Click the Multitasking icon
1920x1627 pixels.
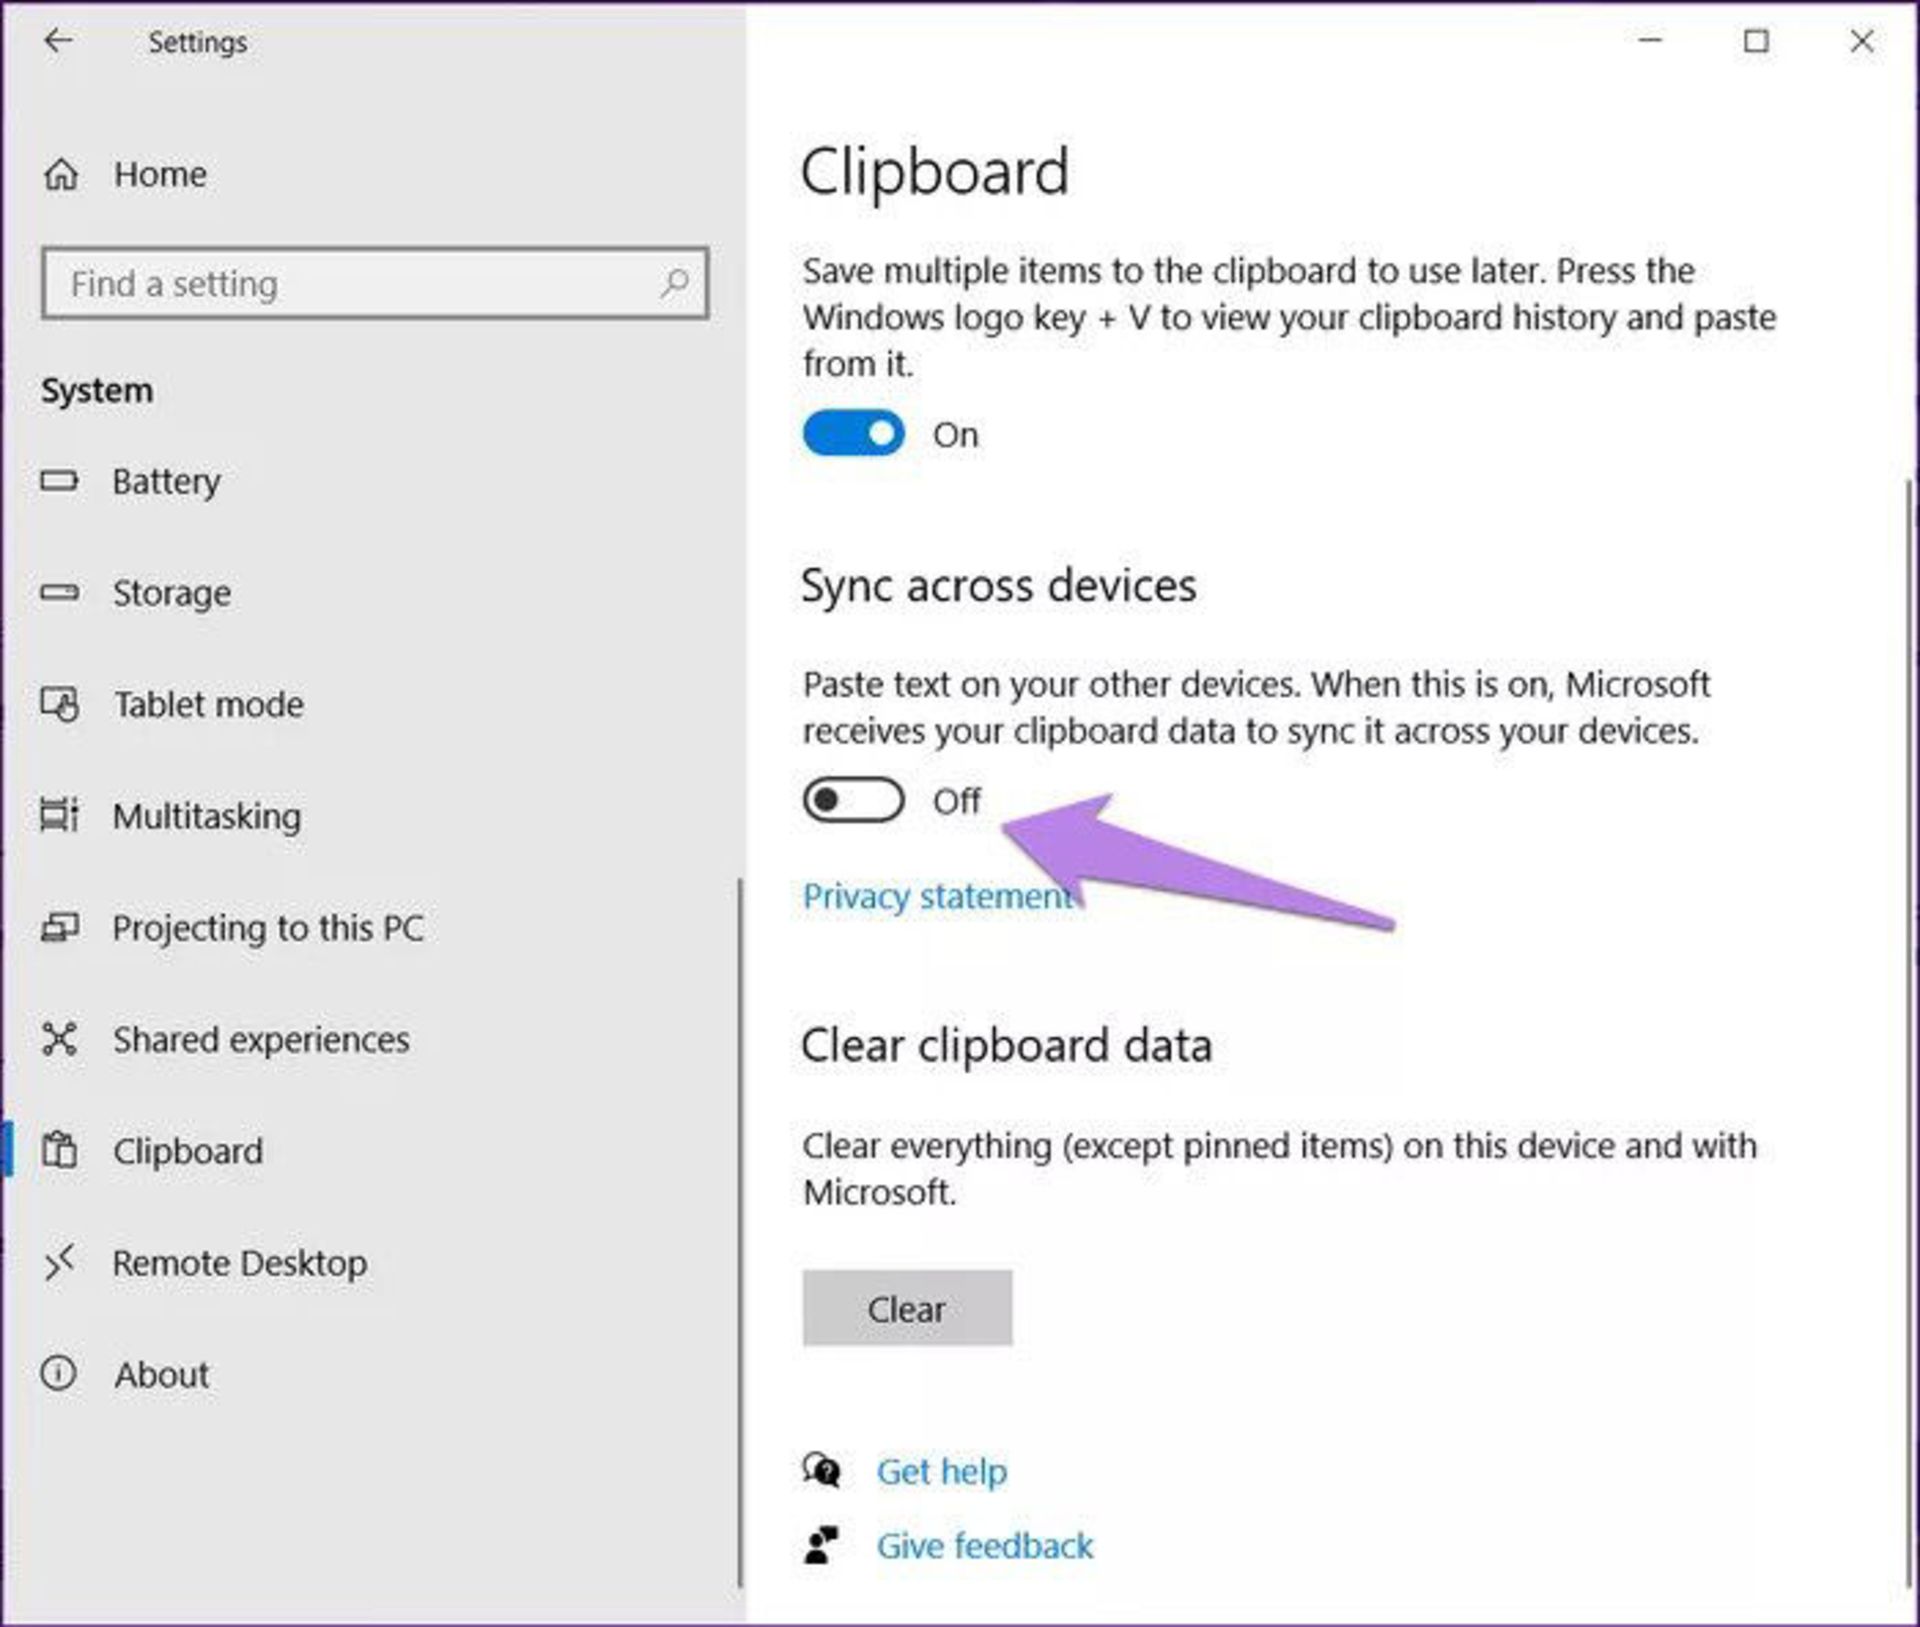click(x=59, y=816)
